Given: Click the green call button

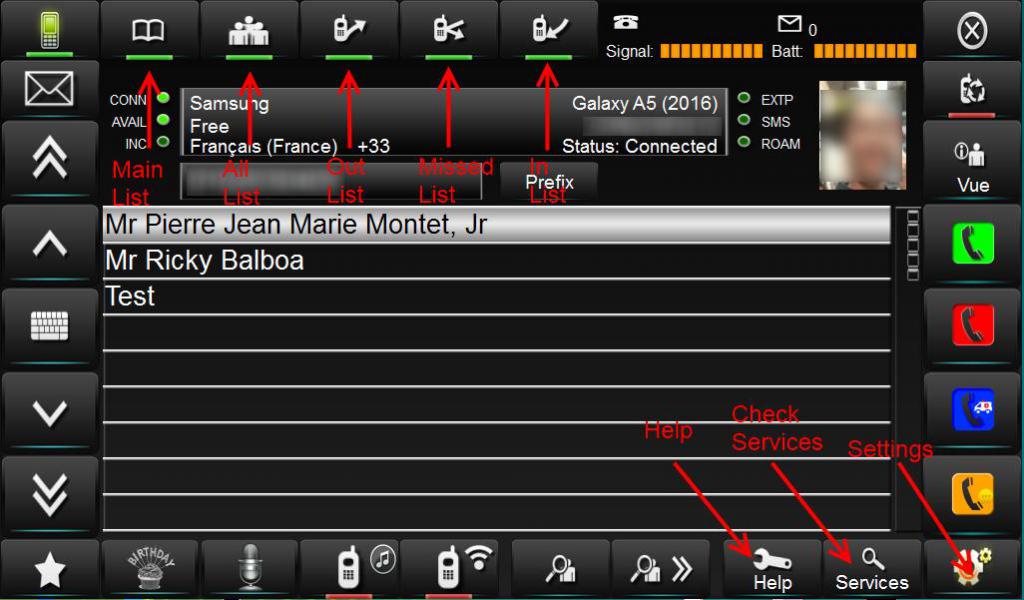Looking at the screenshot, I should 972,244.
